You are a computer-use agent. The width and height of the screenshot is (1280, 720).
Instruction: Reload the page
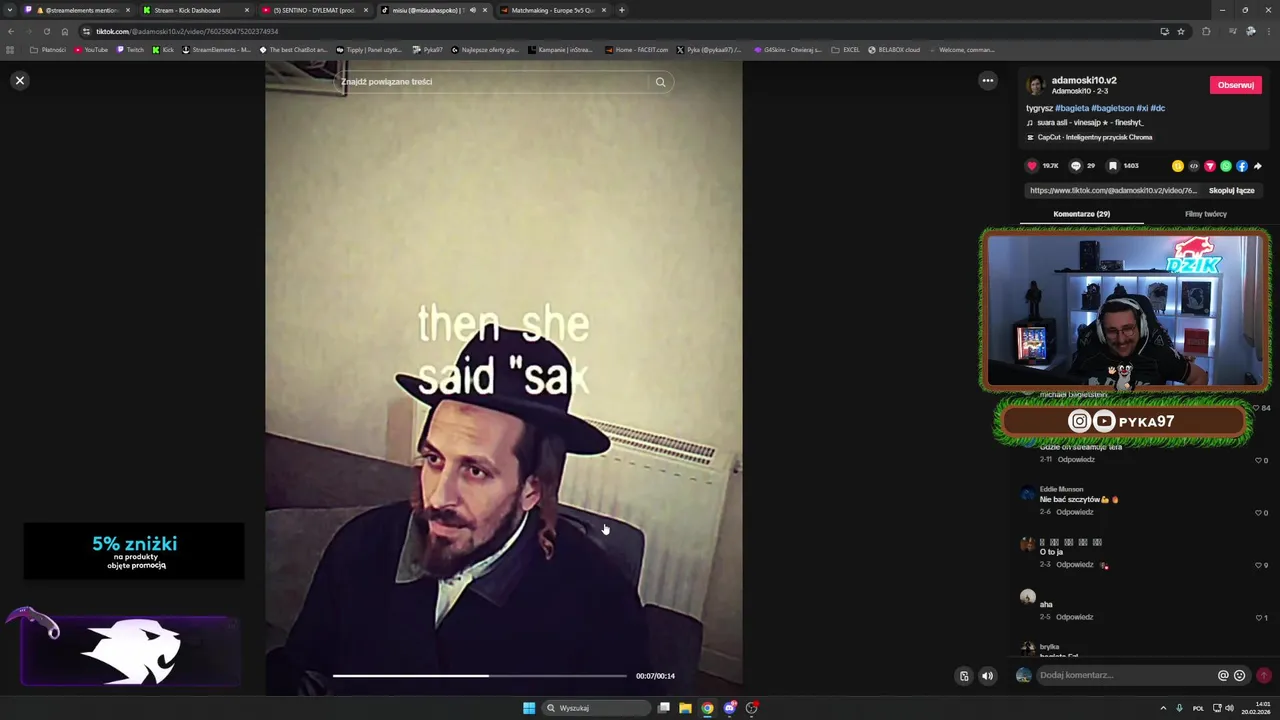(46, 31)
